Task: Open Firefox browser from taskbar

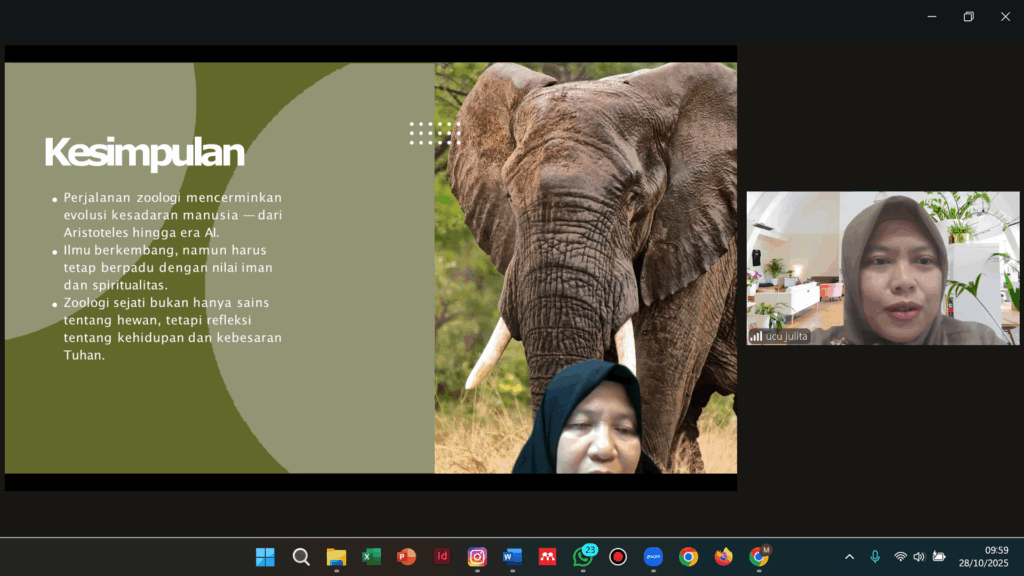Action: point(723,557)
